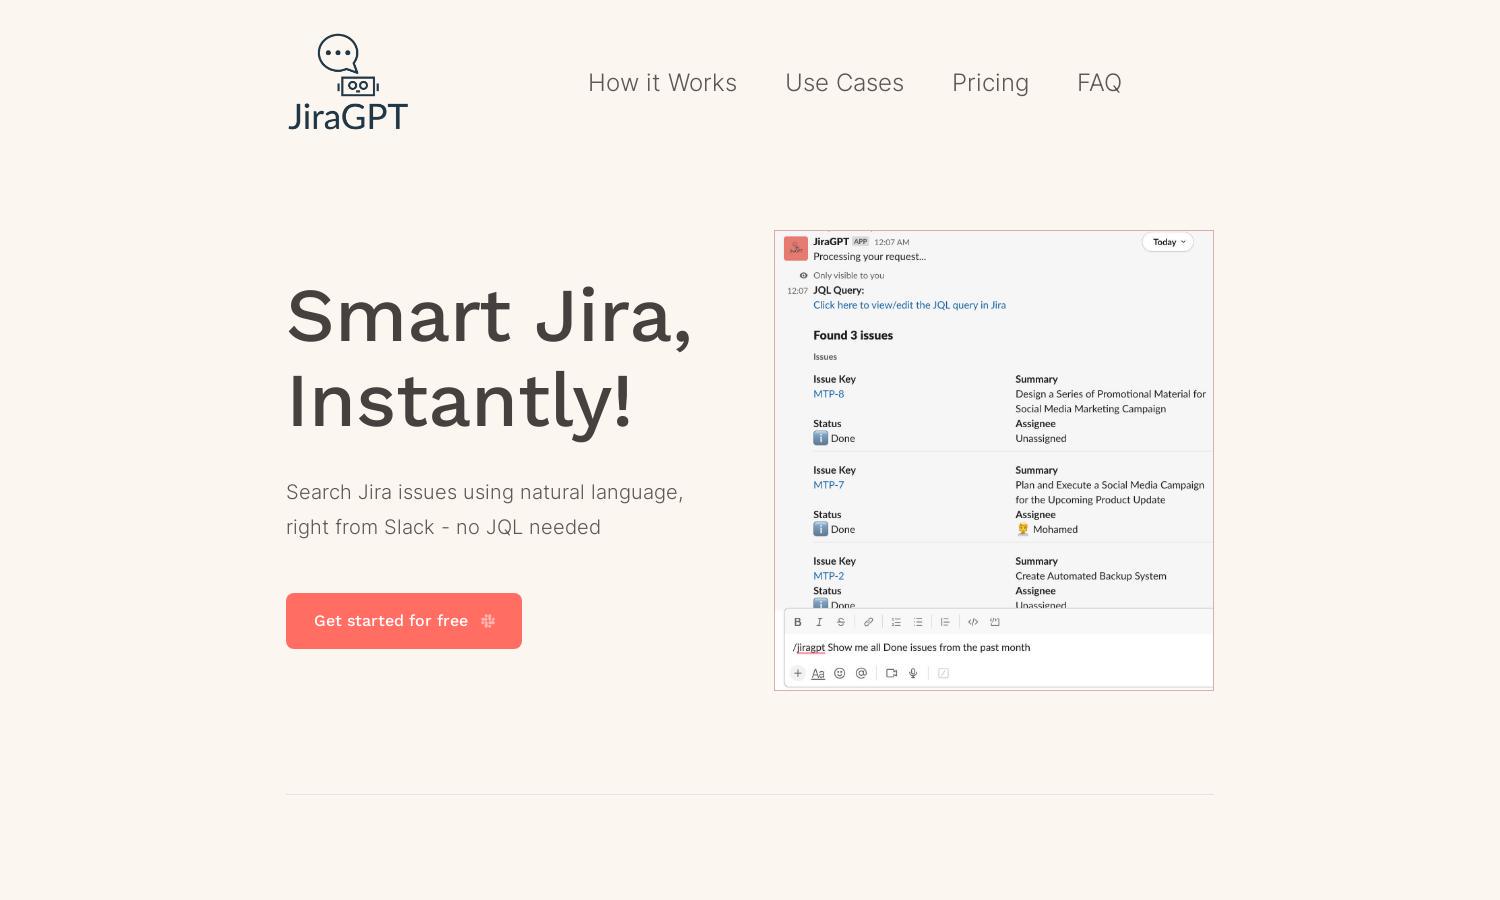Toggle Italic in the Slack composer toolbar
Screen dimensions: 1500x900
point(819,622)
